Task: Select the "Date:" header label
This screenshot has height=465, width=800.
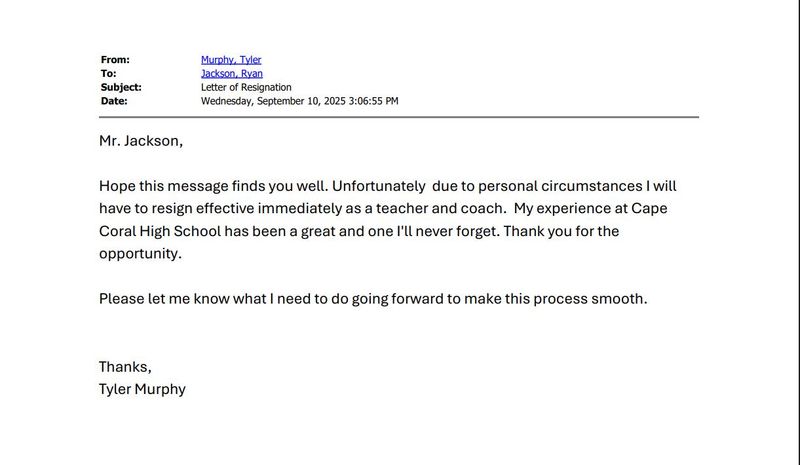Action: click(x=114, y=101)
